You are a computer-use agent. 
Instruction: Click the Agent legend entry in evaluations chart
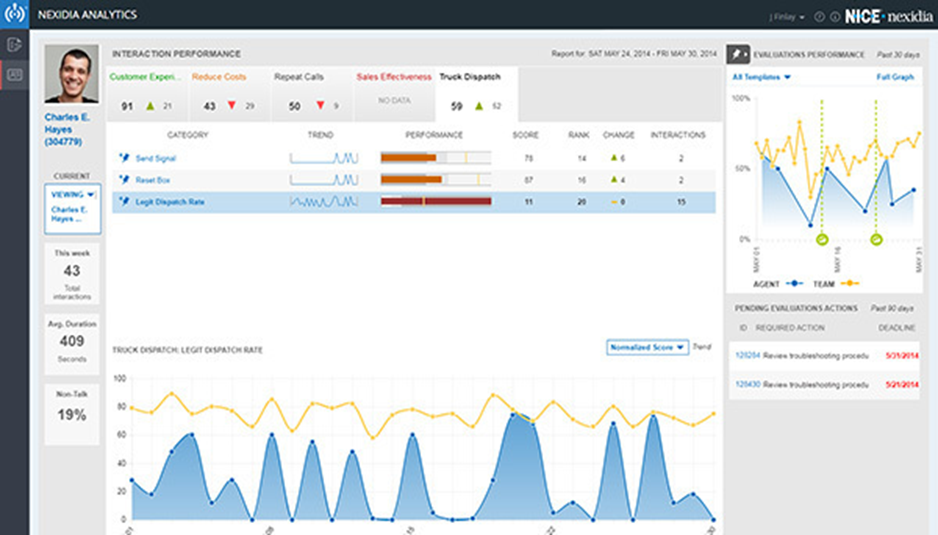point(778,284)
